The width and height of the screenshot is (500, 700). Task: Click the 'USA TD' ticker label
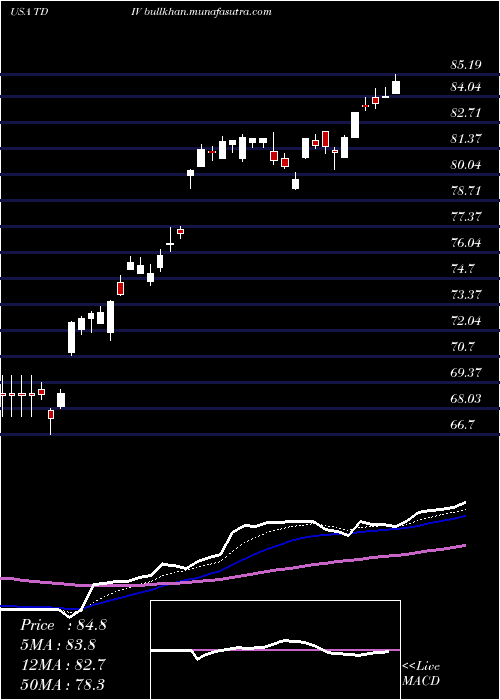(29, 12)
